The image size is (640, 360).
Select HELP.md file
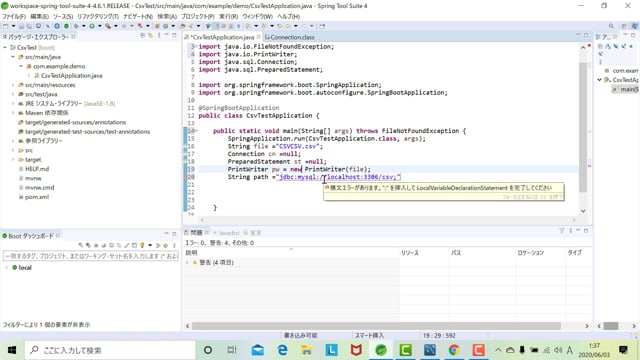pos(37,169)
